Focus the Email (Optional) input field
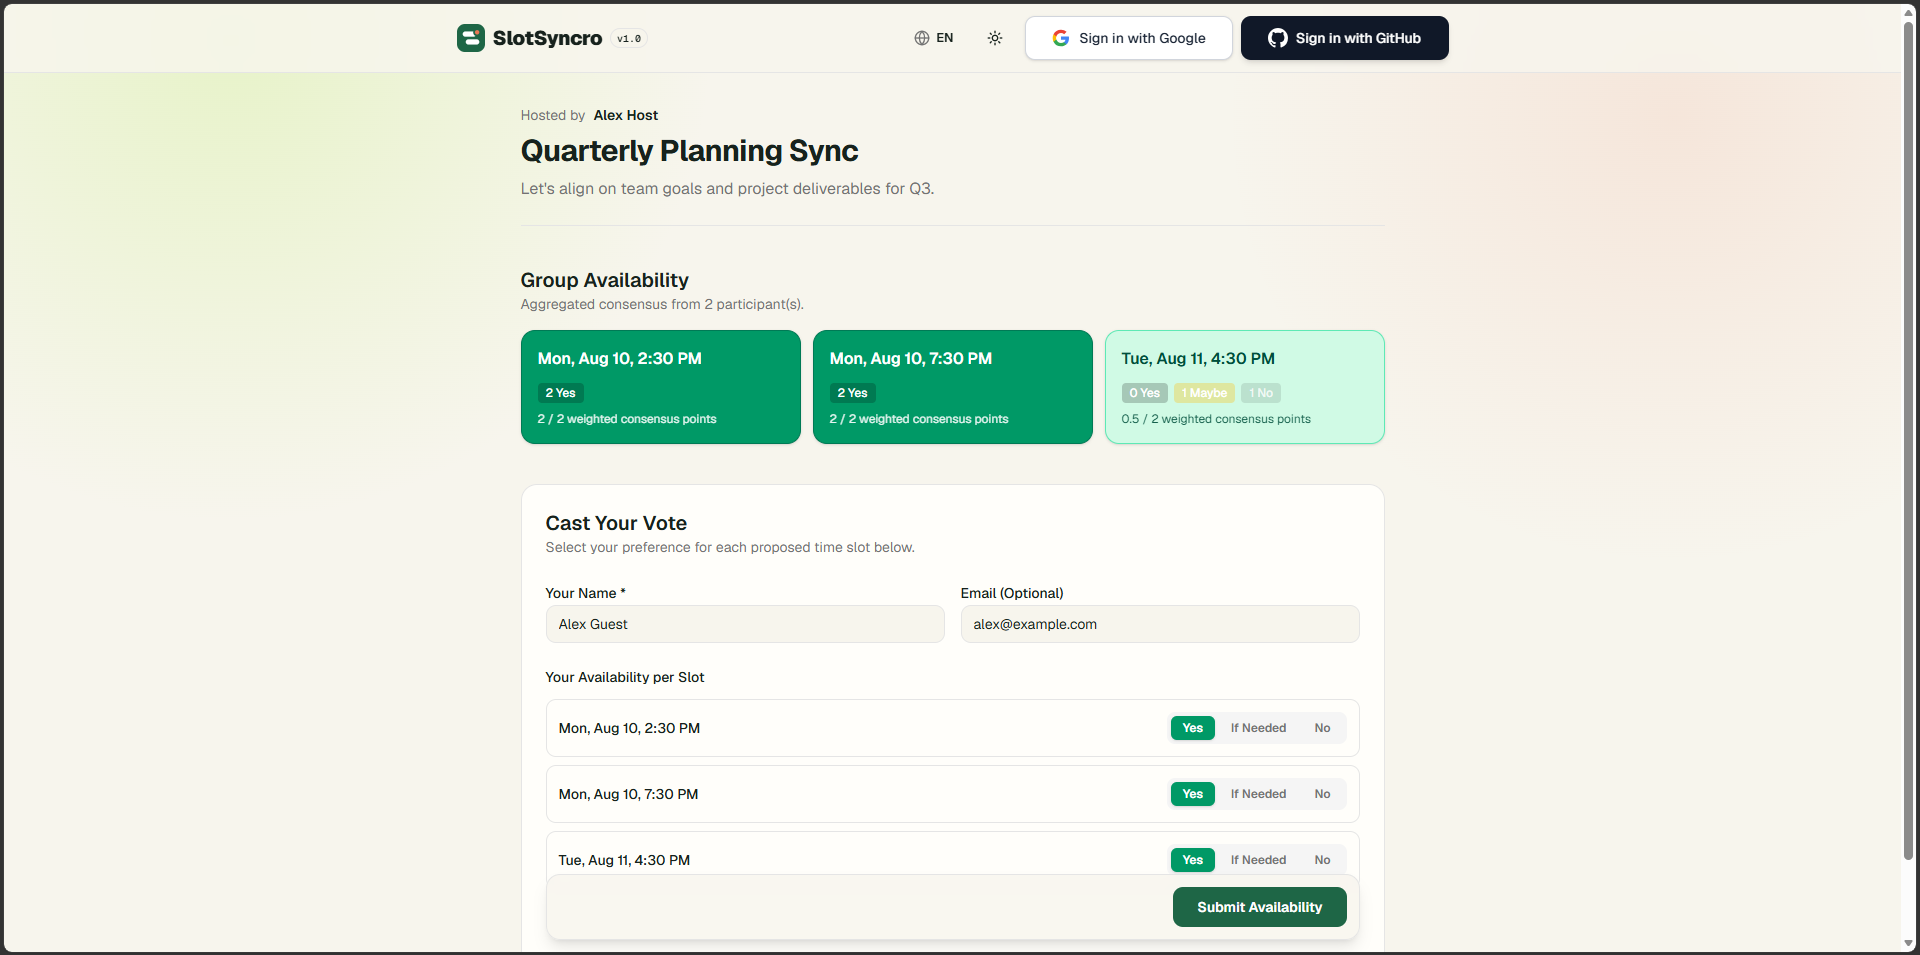1920x955 pixels. click(1160, 624)
